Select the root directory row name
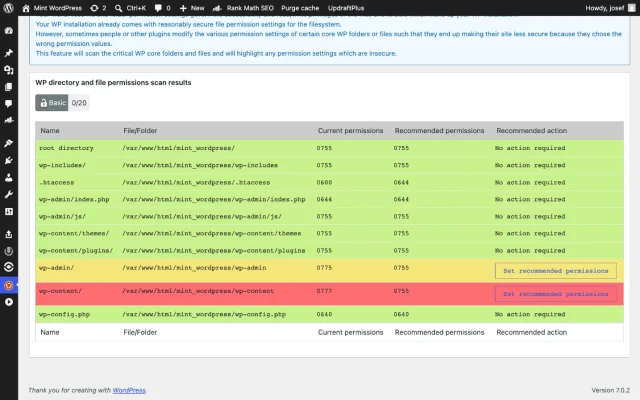The image size is (640, 400). click(x=66, y=148)
